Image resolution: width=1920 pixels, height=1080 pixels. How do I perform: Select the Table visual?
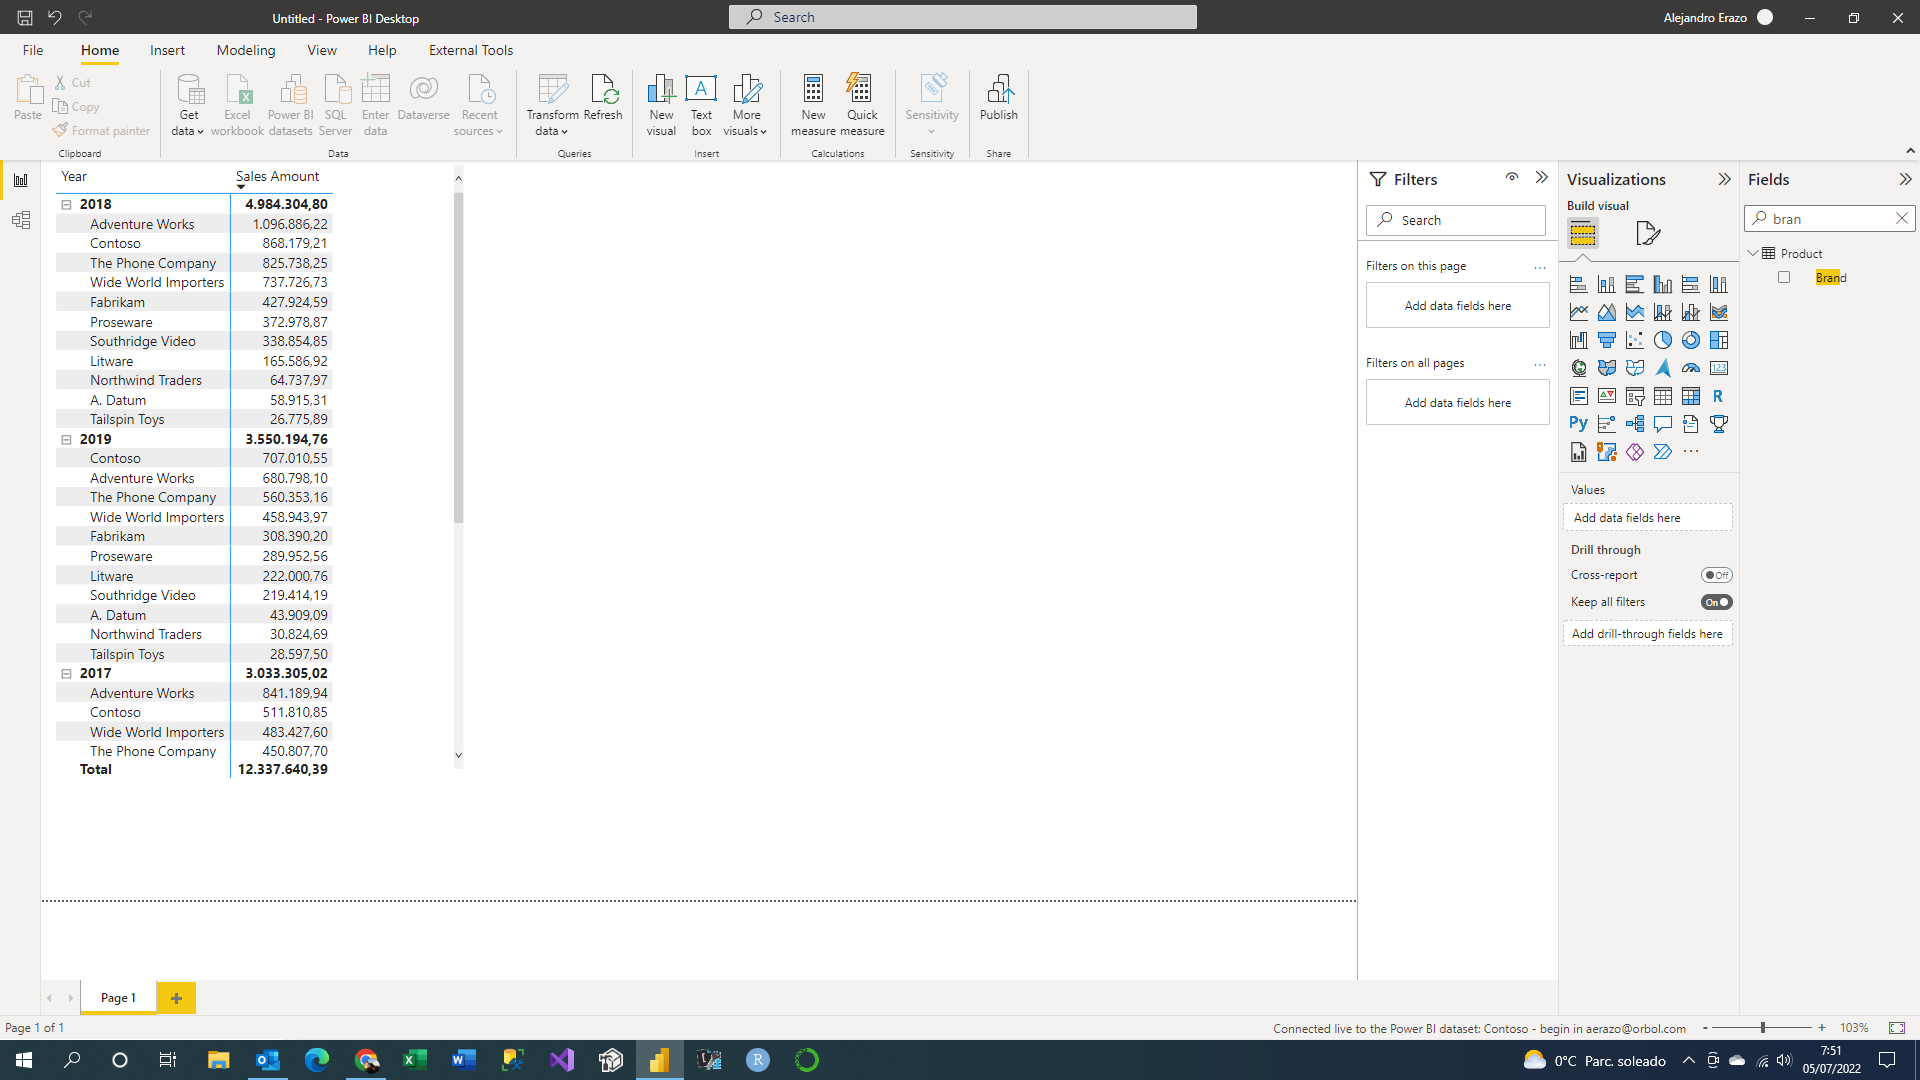1662,396
